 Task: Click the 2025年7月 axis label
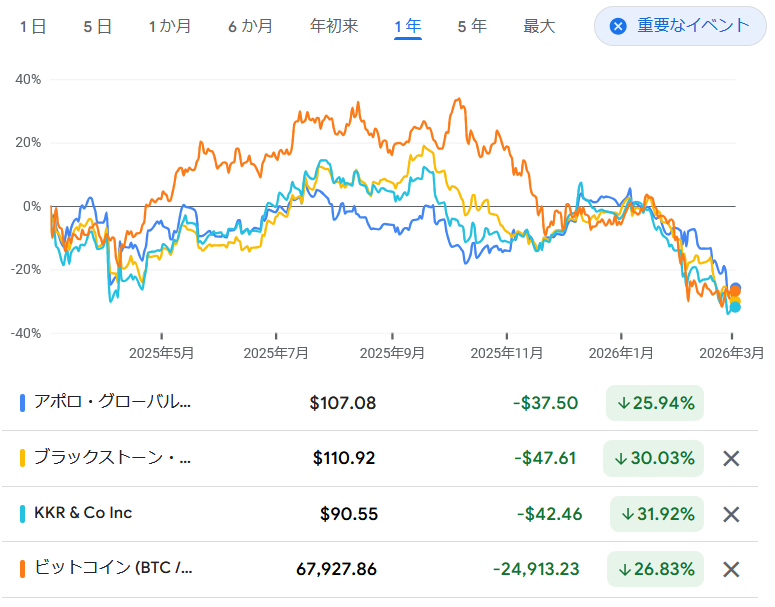pyautogui.click(x=276, y=353)
